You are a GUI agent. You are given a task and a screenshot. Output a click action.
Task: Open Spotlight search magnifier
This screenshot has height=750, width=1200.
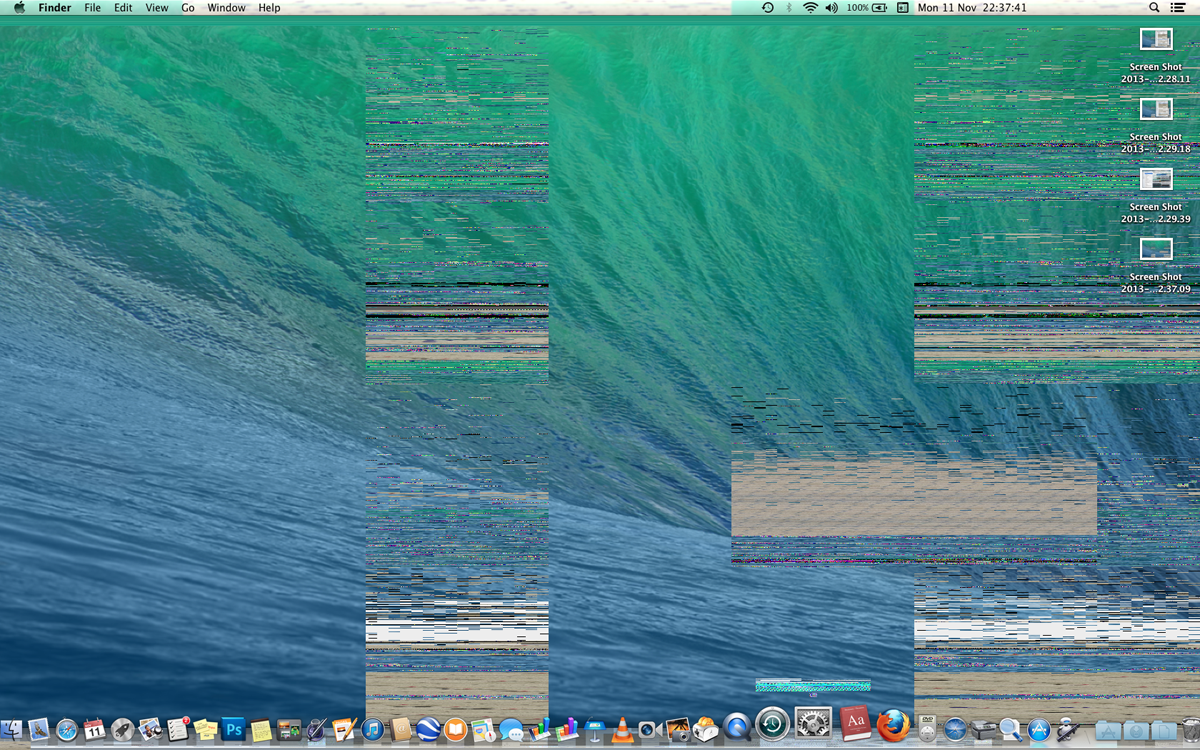tap(1154, 8)
